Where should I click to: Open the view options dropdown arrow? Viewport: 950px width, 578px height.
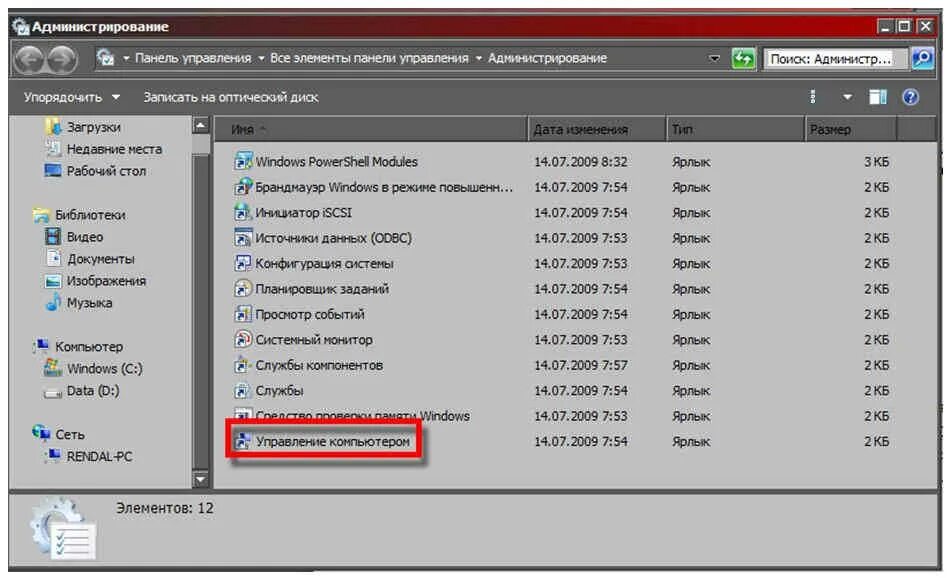pos(847,97)
